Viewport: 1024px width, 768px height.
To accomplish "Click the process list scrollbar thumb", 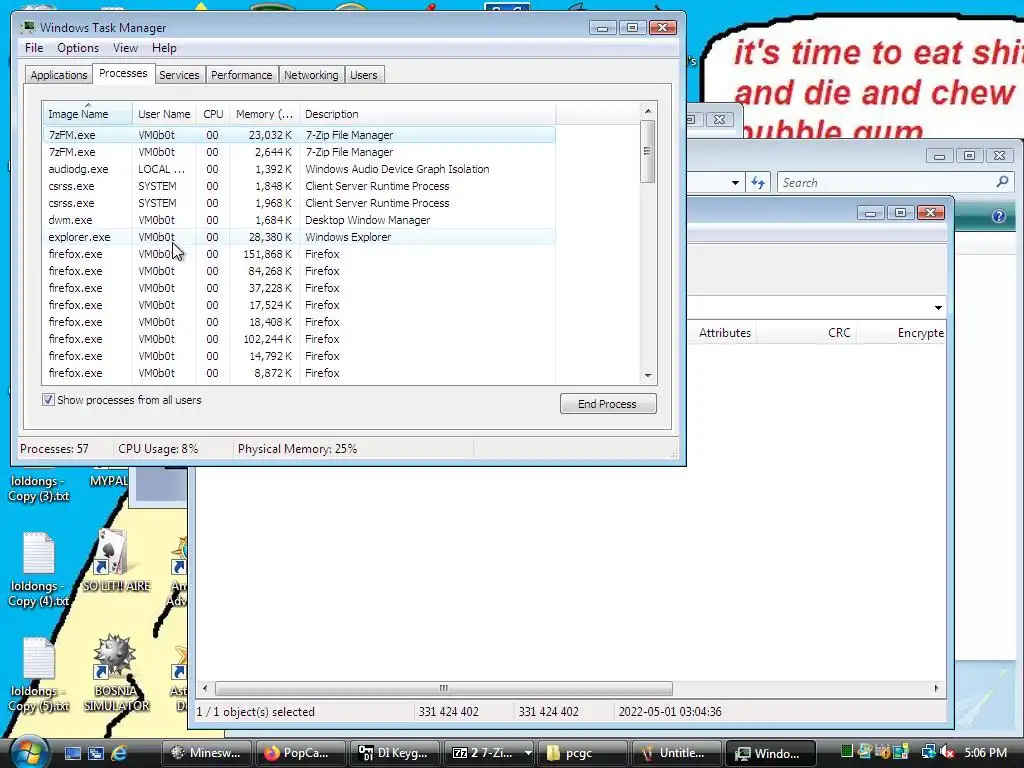I will 647,152.
